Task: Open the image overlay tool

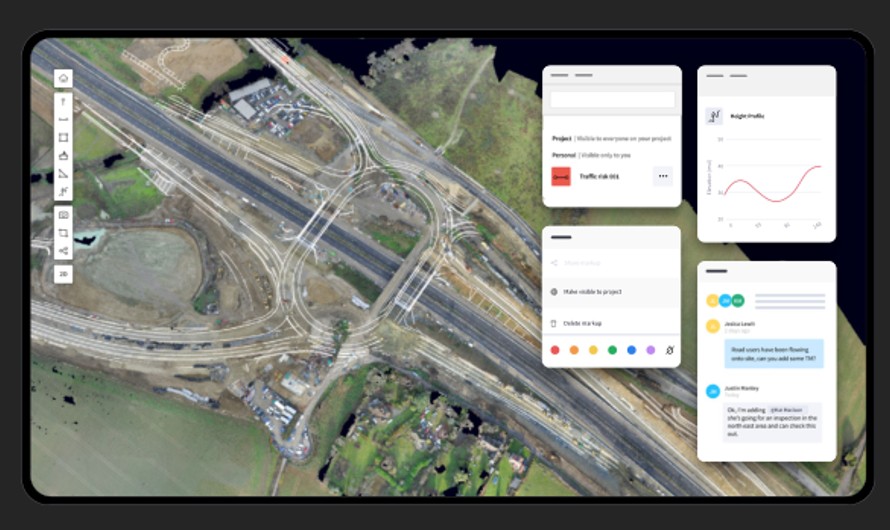Action: coord(63,215)
